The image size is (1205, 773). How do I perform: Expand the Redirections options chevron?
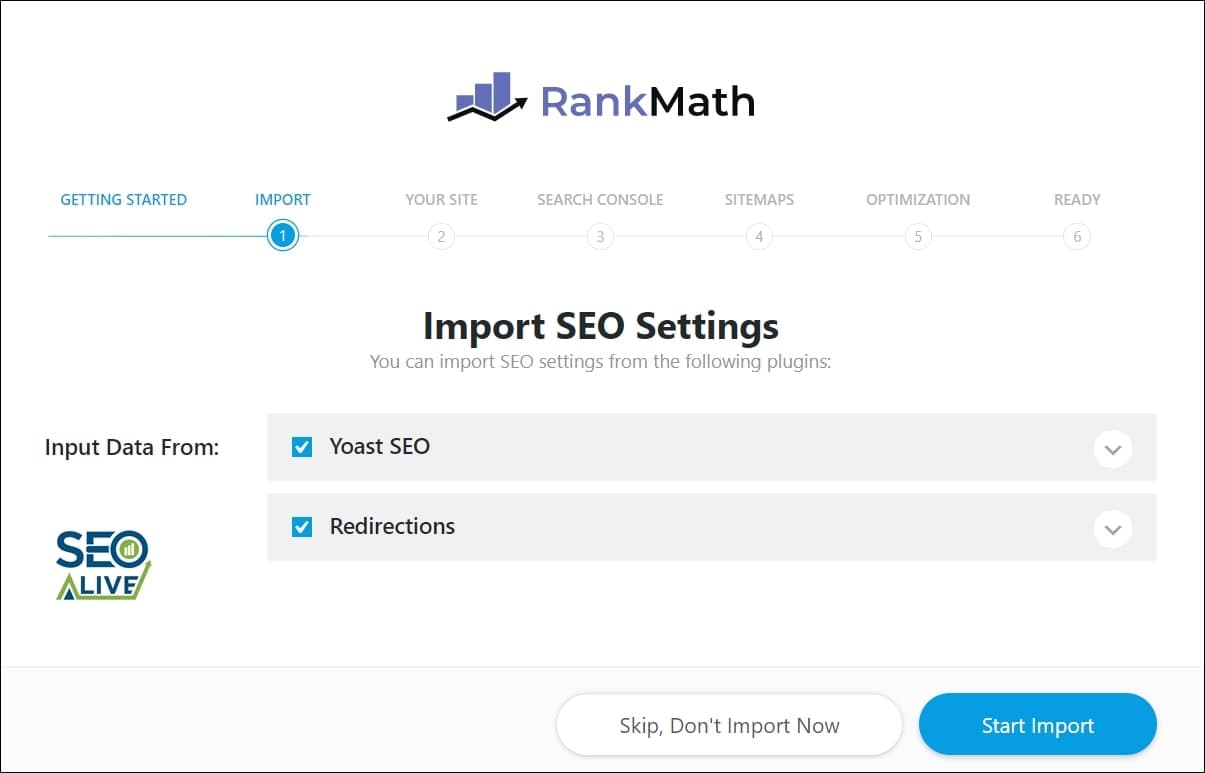[x=1113, y=528]
